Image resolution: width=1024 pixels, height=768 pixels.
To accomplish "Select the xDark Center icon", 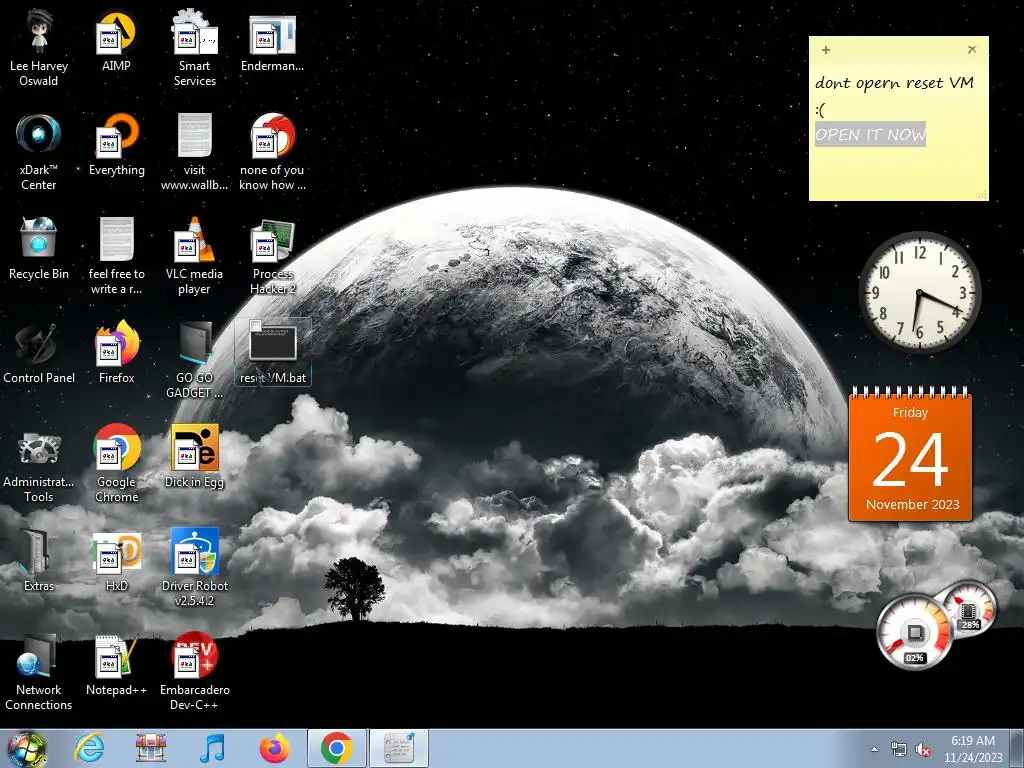I will [39, 153].
